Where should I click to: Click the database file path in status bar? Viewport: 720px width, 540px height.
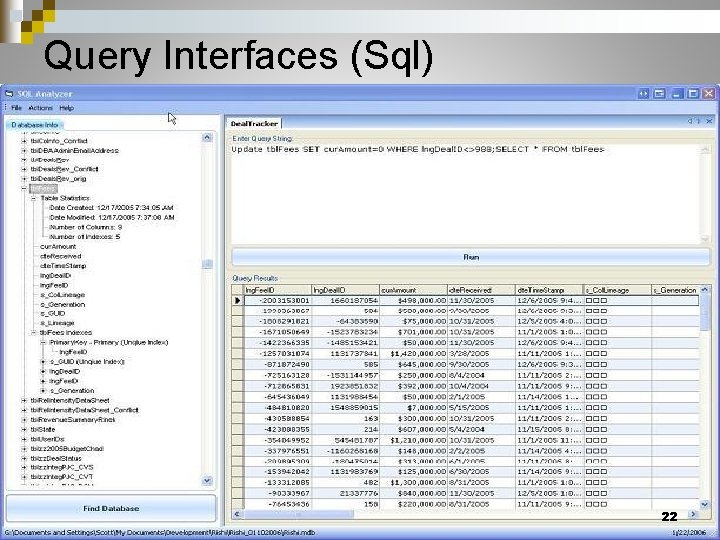tap(160, 533)
